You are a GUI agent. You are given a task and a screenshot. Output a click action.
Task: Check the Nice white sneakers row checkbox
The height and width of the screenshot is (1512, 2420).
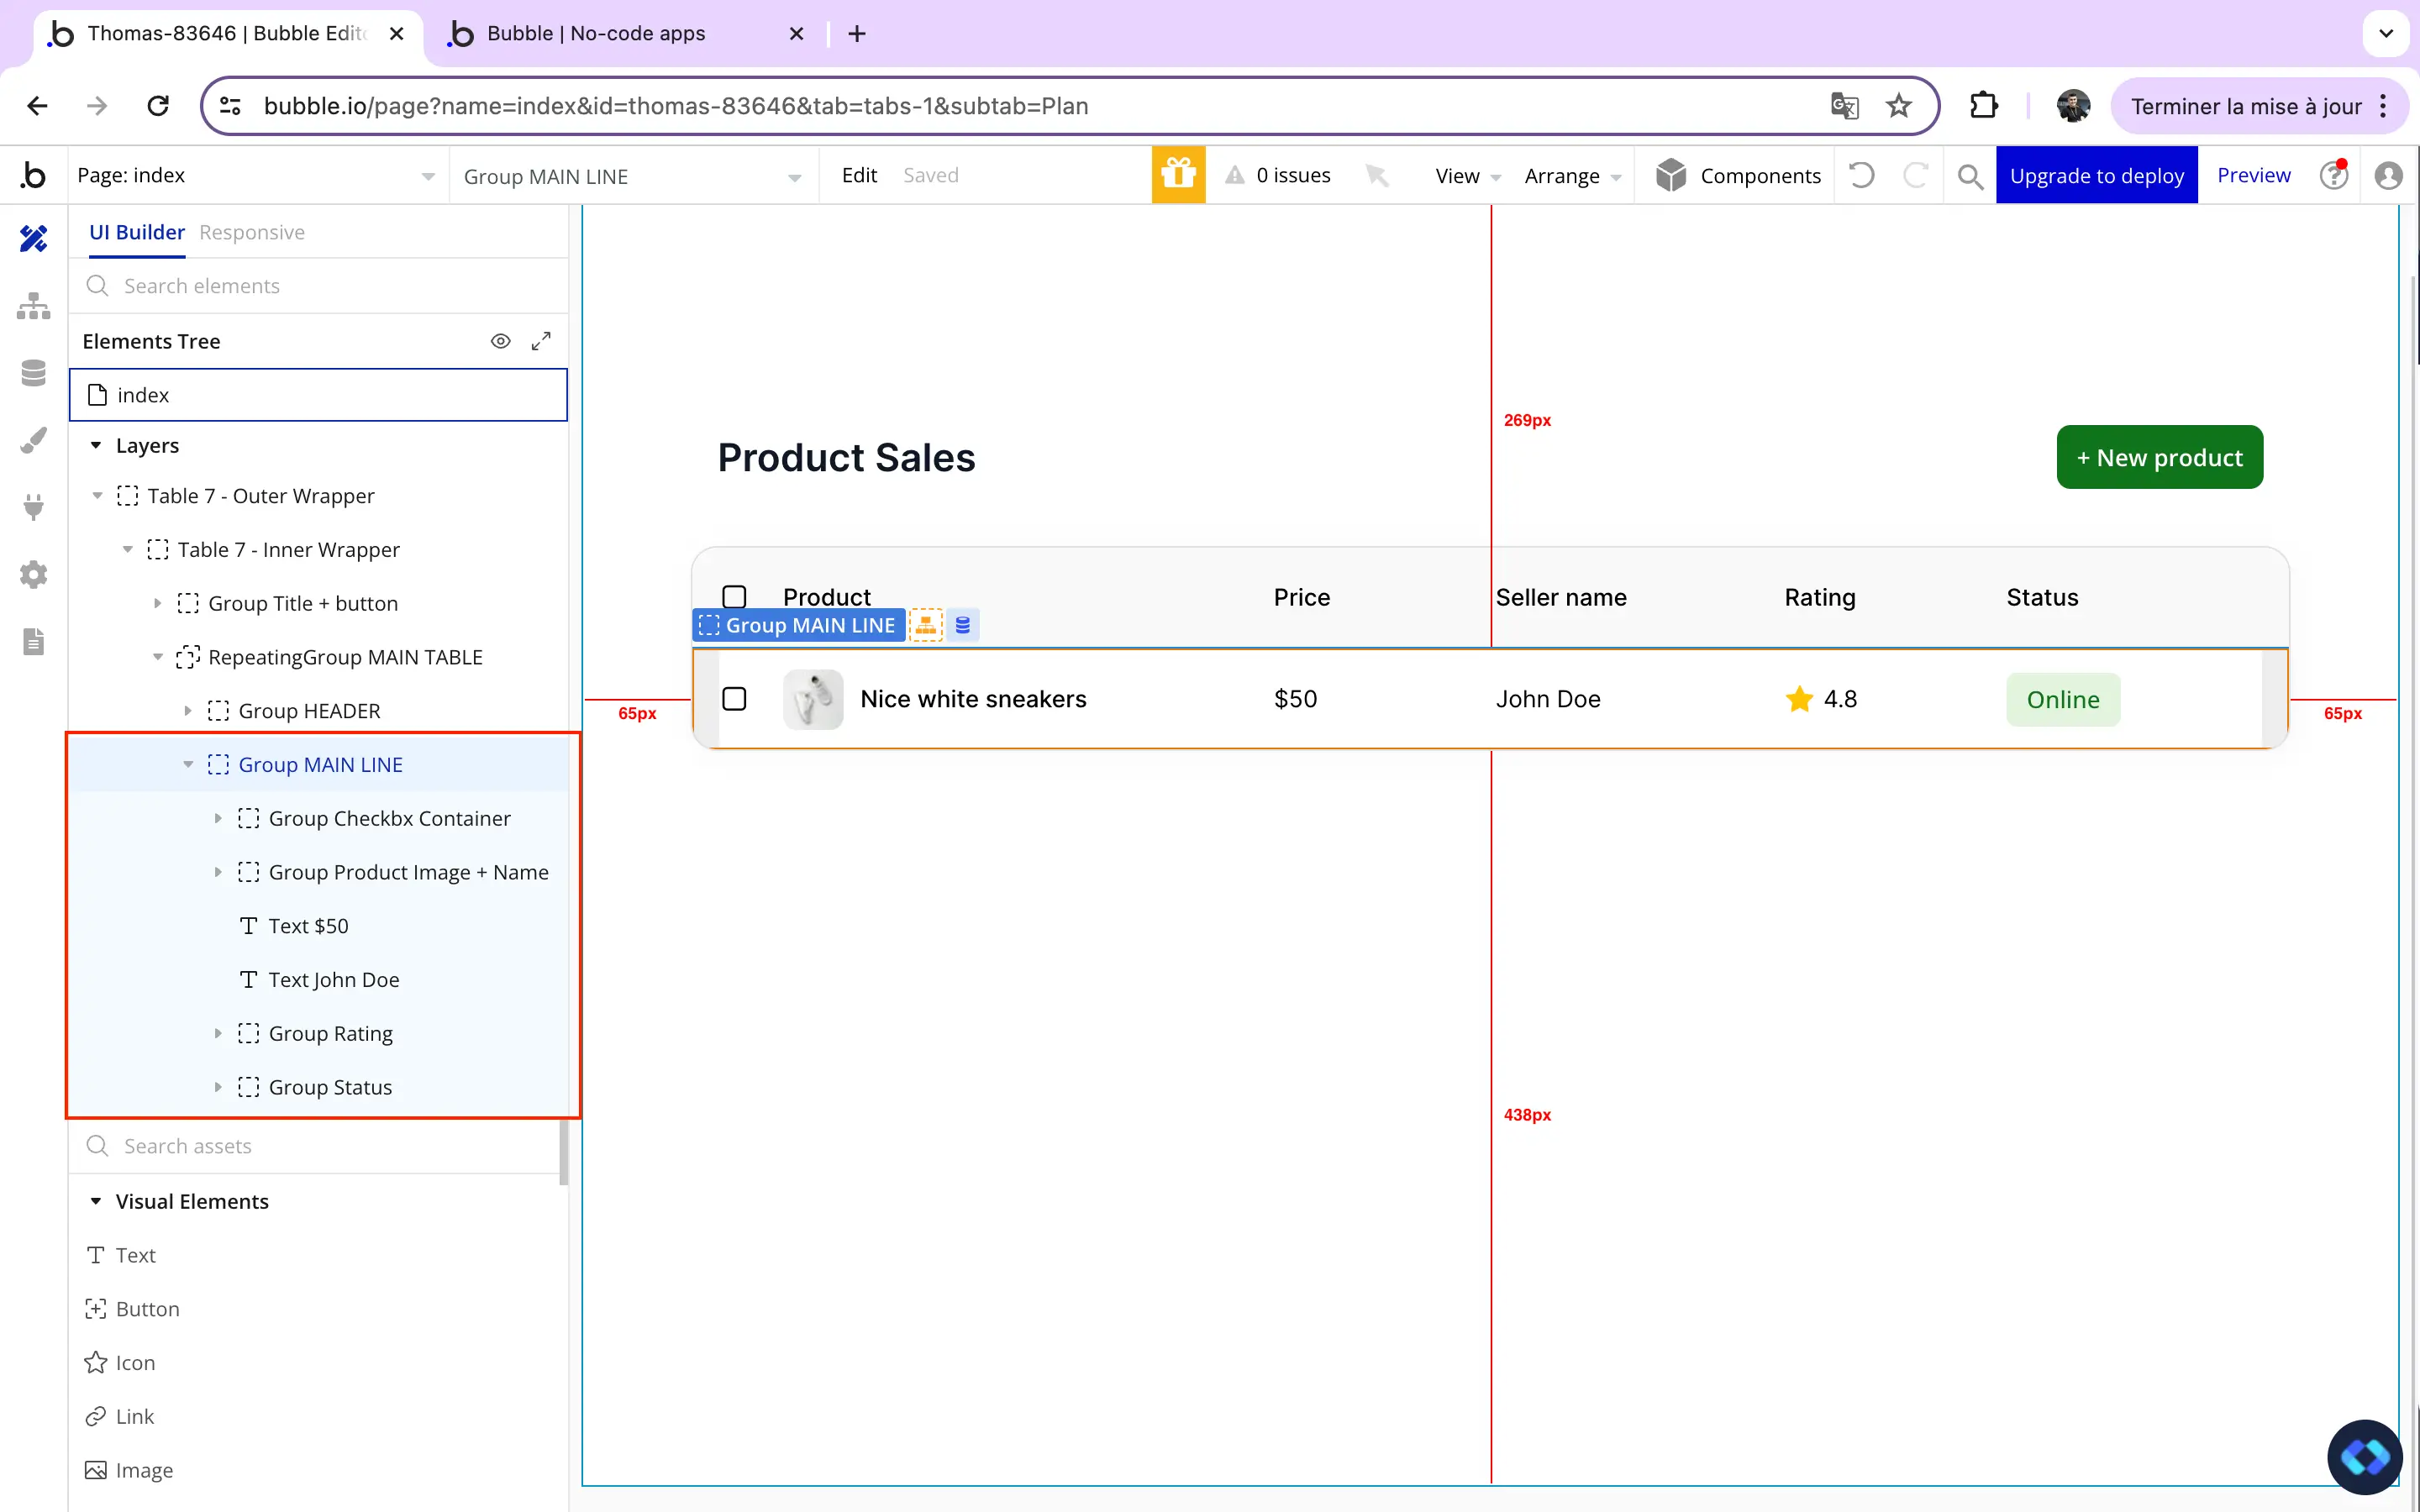[734, 699]
